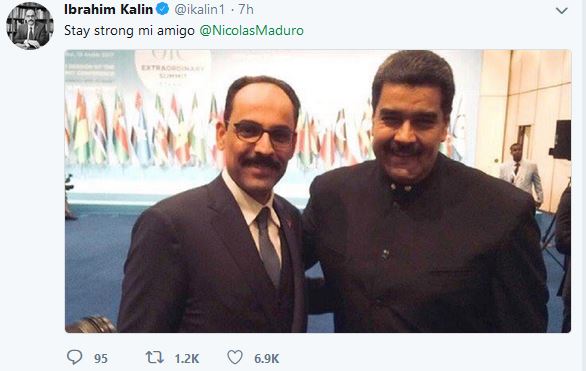The height and width of the screenshot is (371, 586).
Task: Open the 7h timestamp permalink
Action: point(246,10)
